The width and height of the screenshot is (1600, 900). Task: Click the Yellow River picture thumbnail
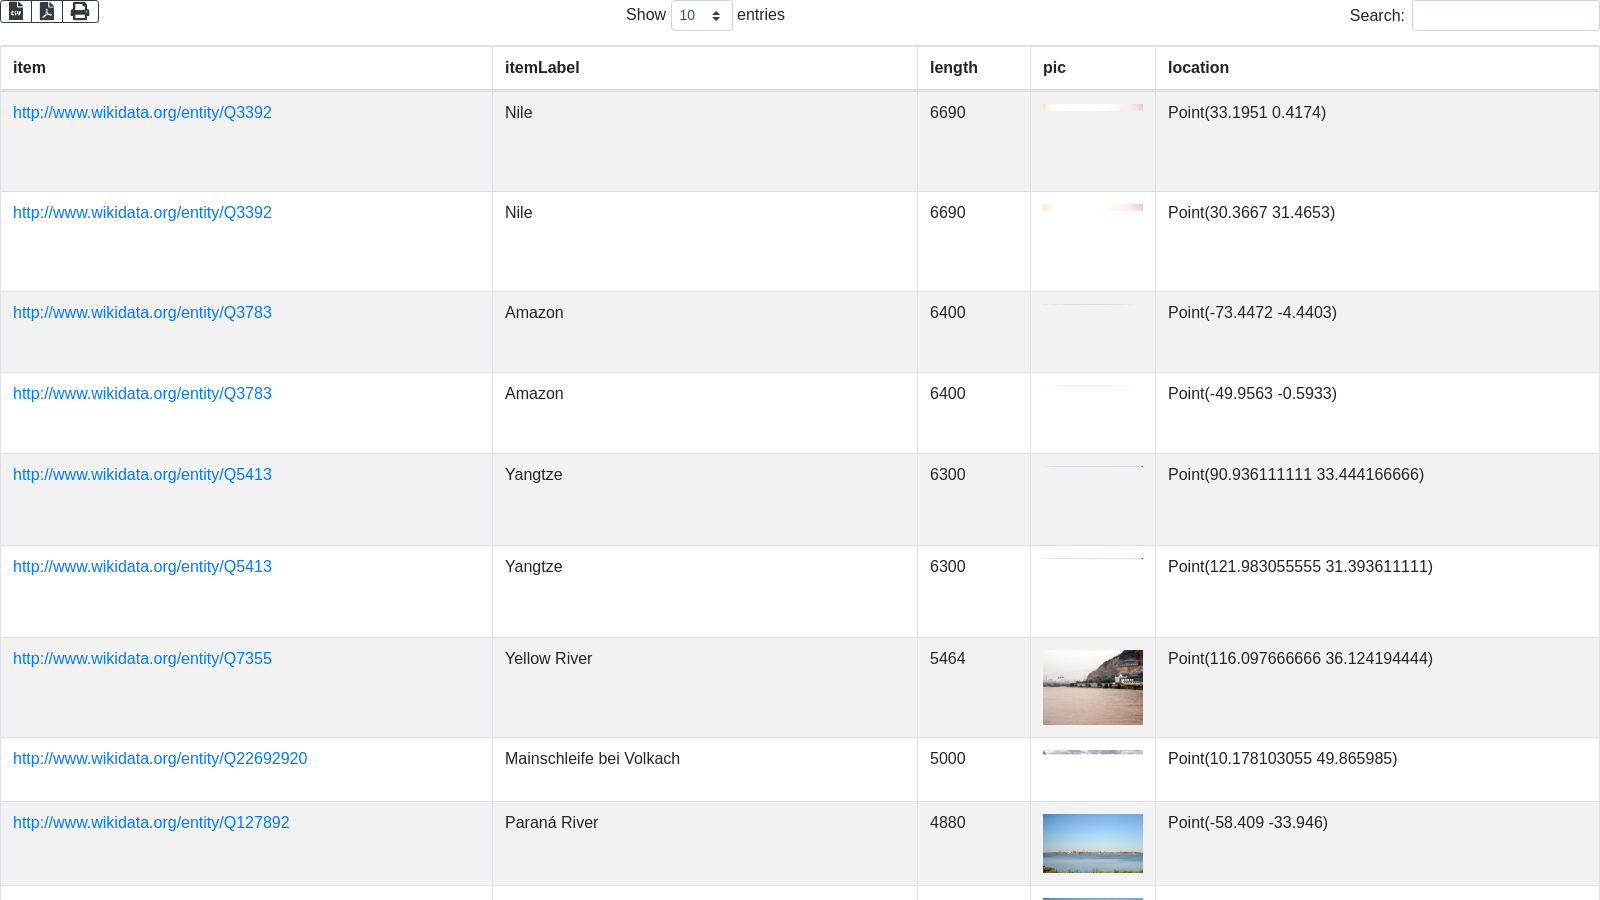1092,687
